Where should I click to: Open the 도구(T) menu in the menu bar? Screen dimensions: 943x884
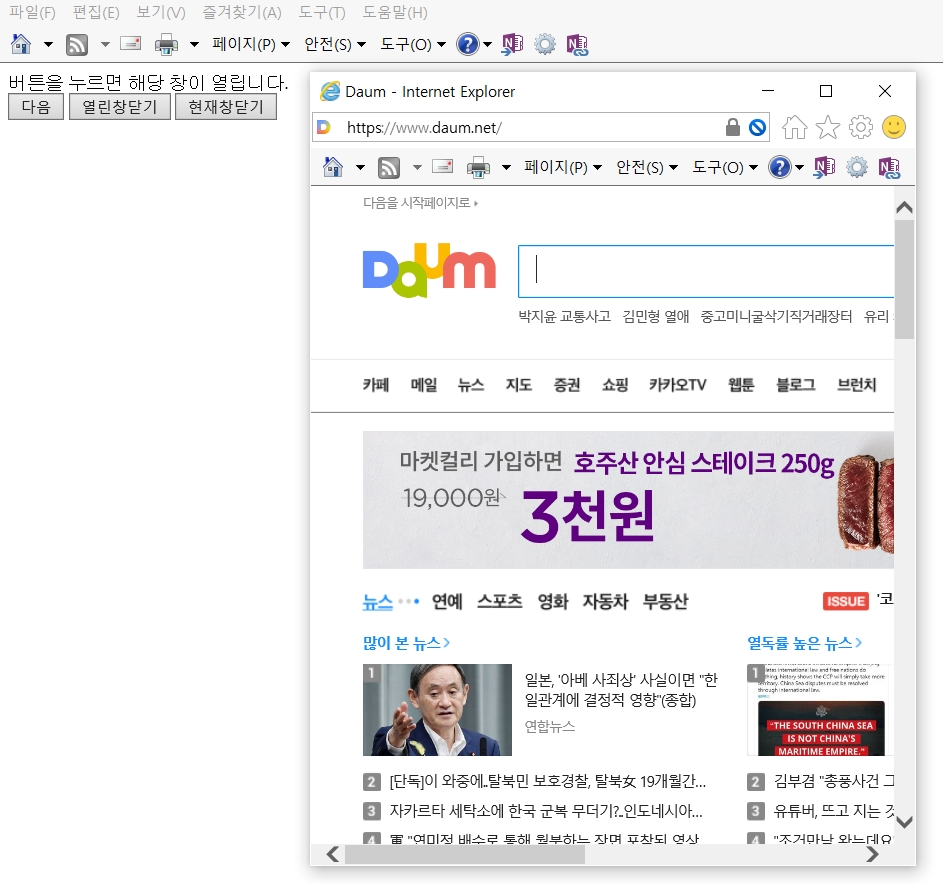tap(322, 12)
